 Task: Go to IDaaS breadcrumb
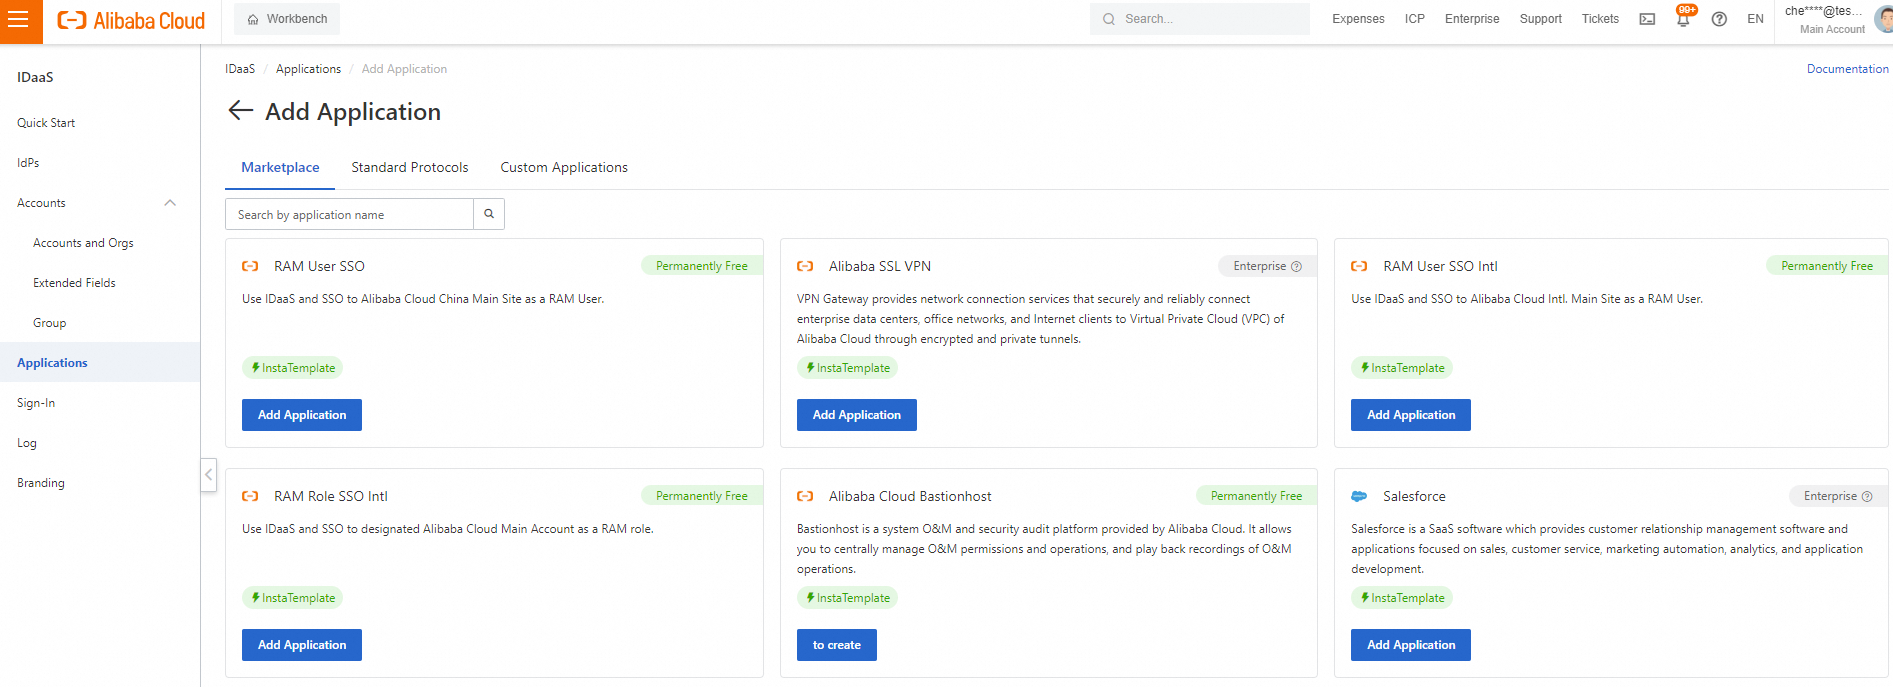(240, 69)
